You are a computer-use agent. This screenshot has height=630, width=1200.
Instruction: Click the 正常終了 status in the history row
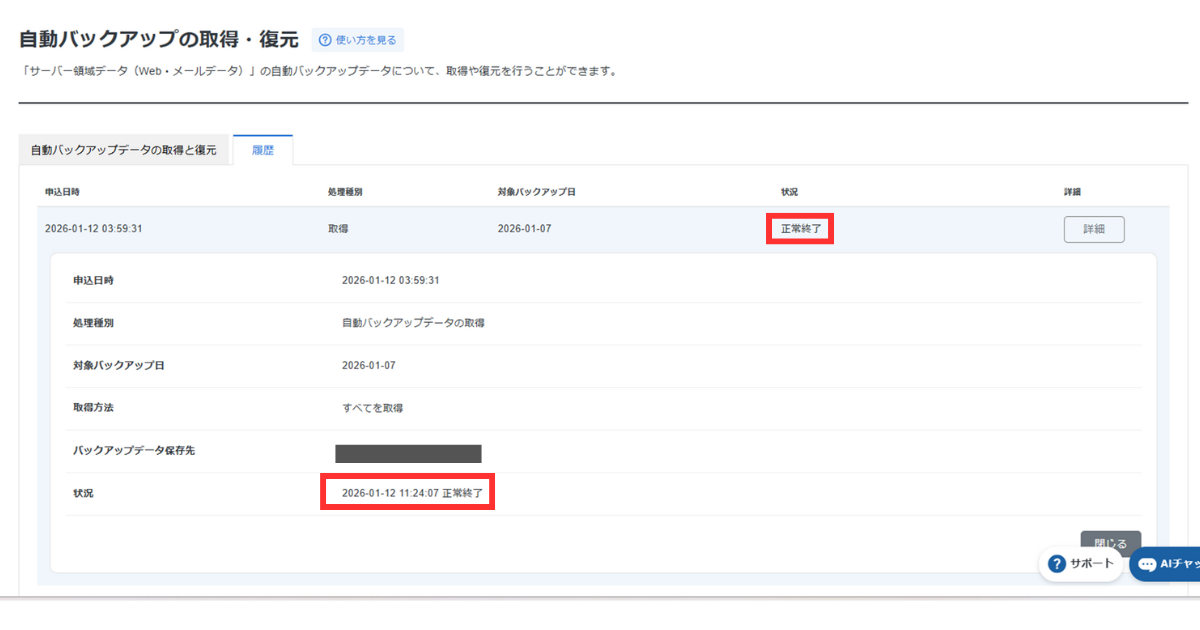[800, 229]
